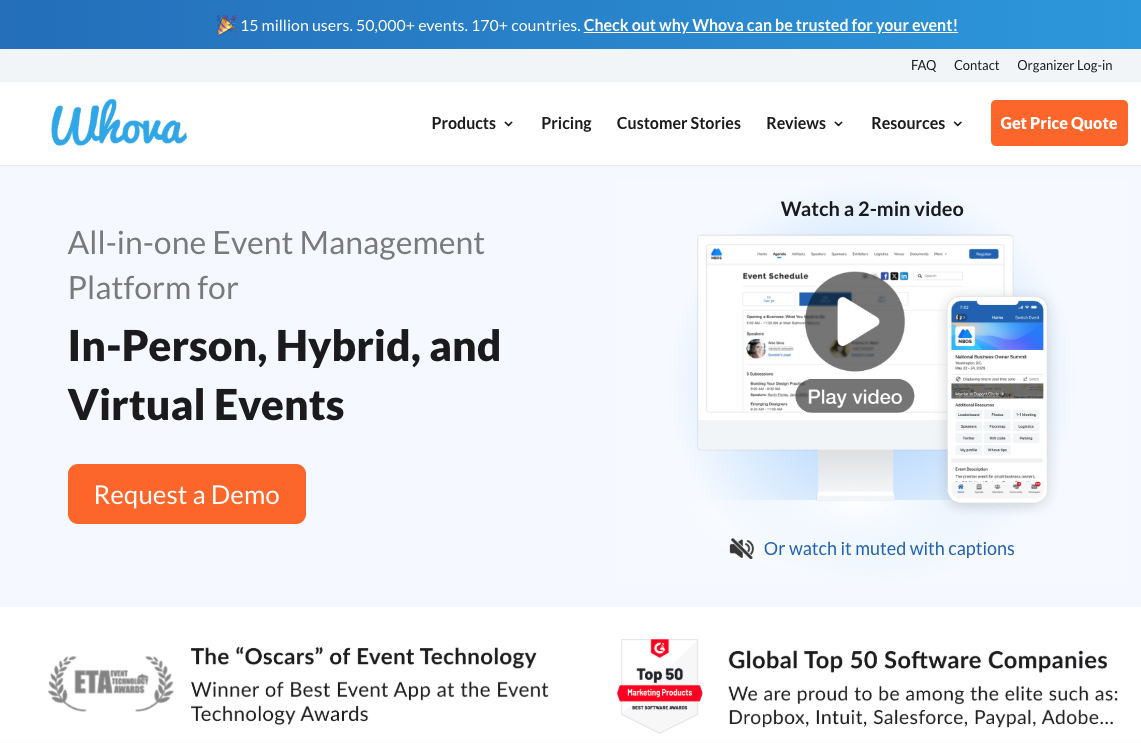This screenshot has width=1141, height=743.
Task: Expand the Resources dropdown chevron
Action: point(958,124)
